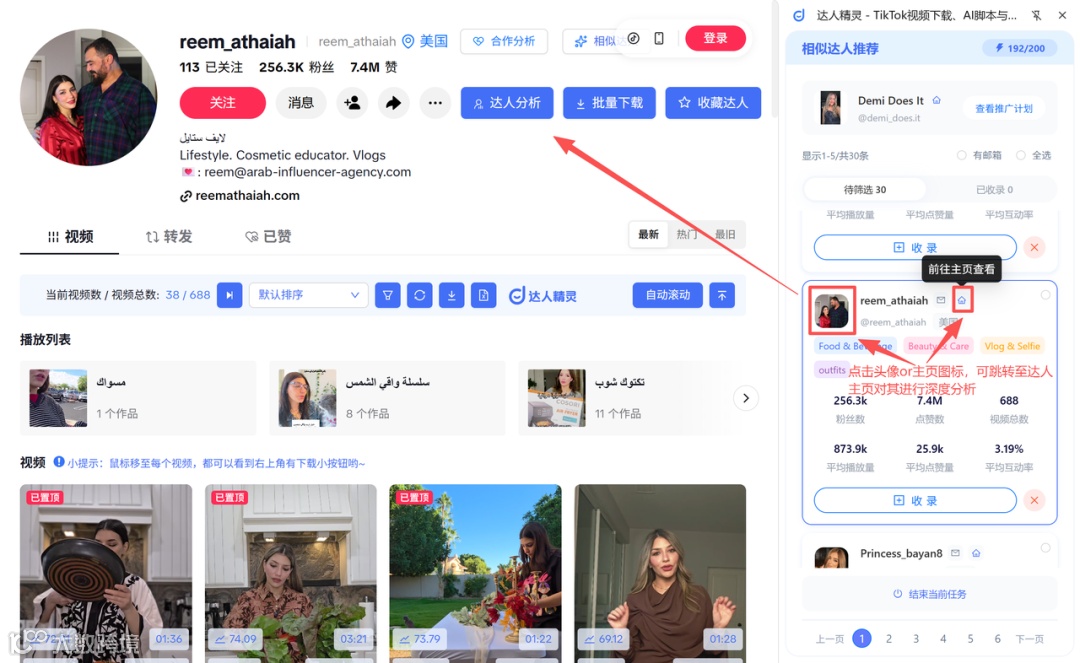Image resolution: width=1080 pixels, height=663 pixels.
Task: Click the red 关注 follow button
Action: pos(222,103)
